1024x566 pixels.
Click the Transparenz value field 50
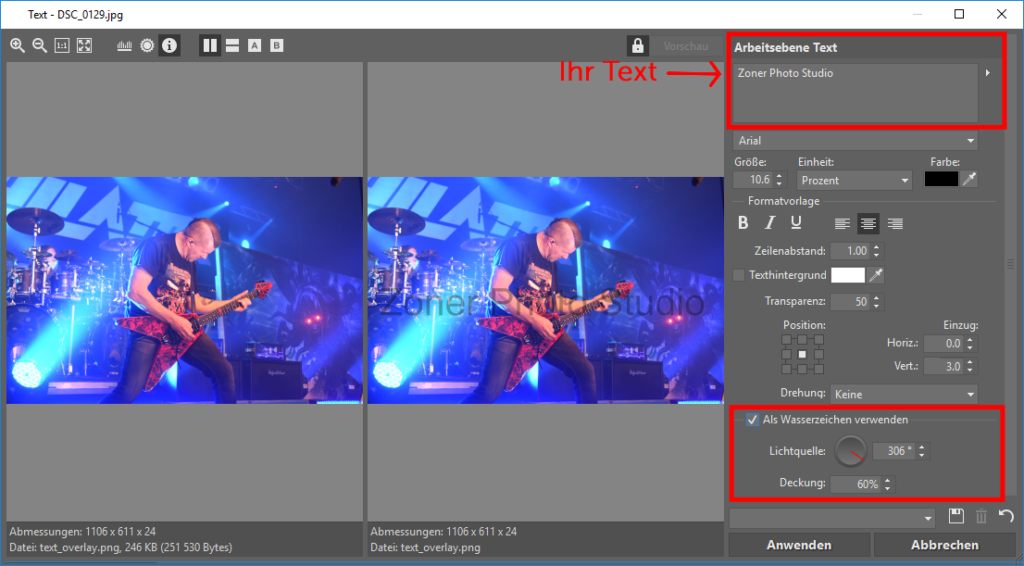(x=851, y=302)
